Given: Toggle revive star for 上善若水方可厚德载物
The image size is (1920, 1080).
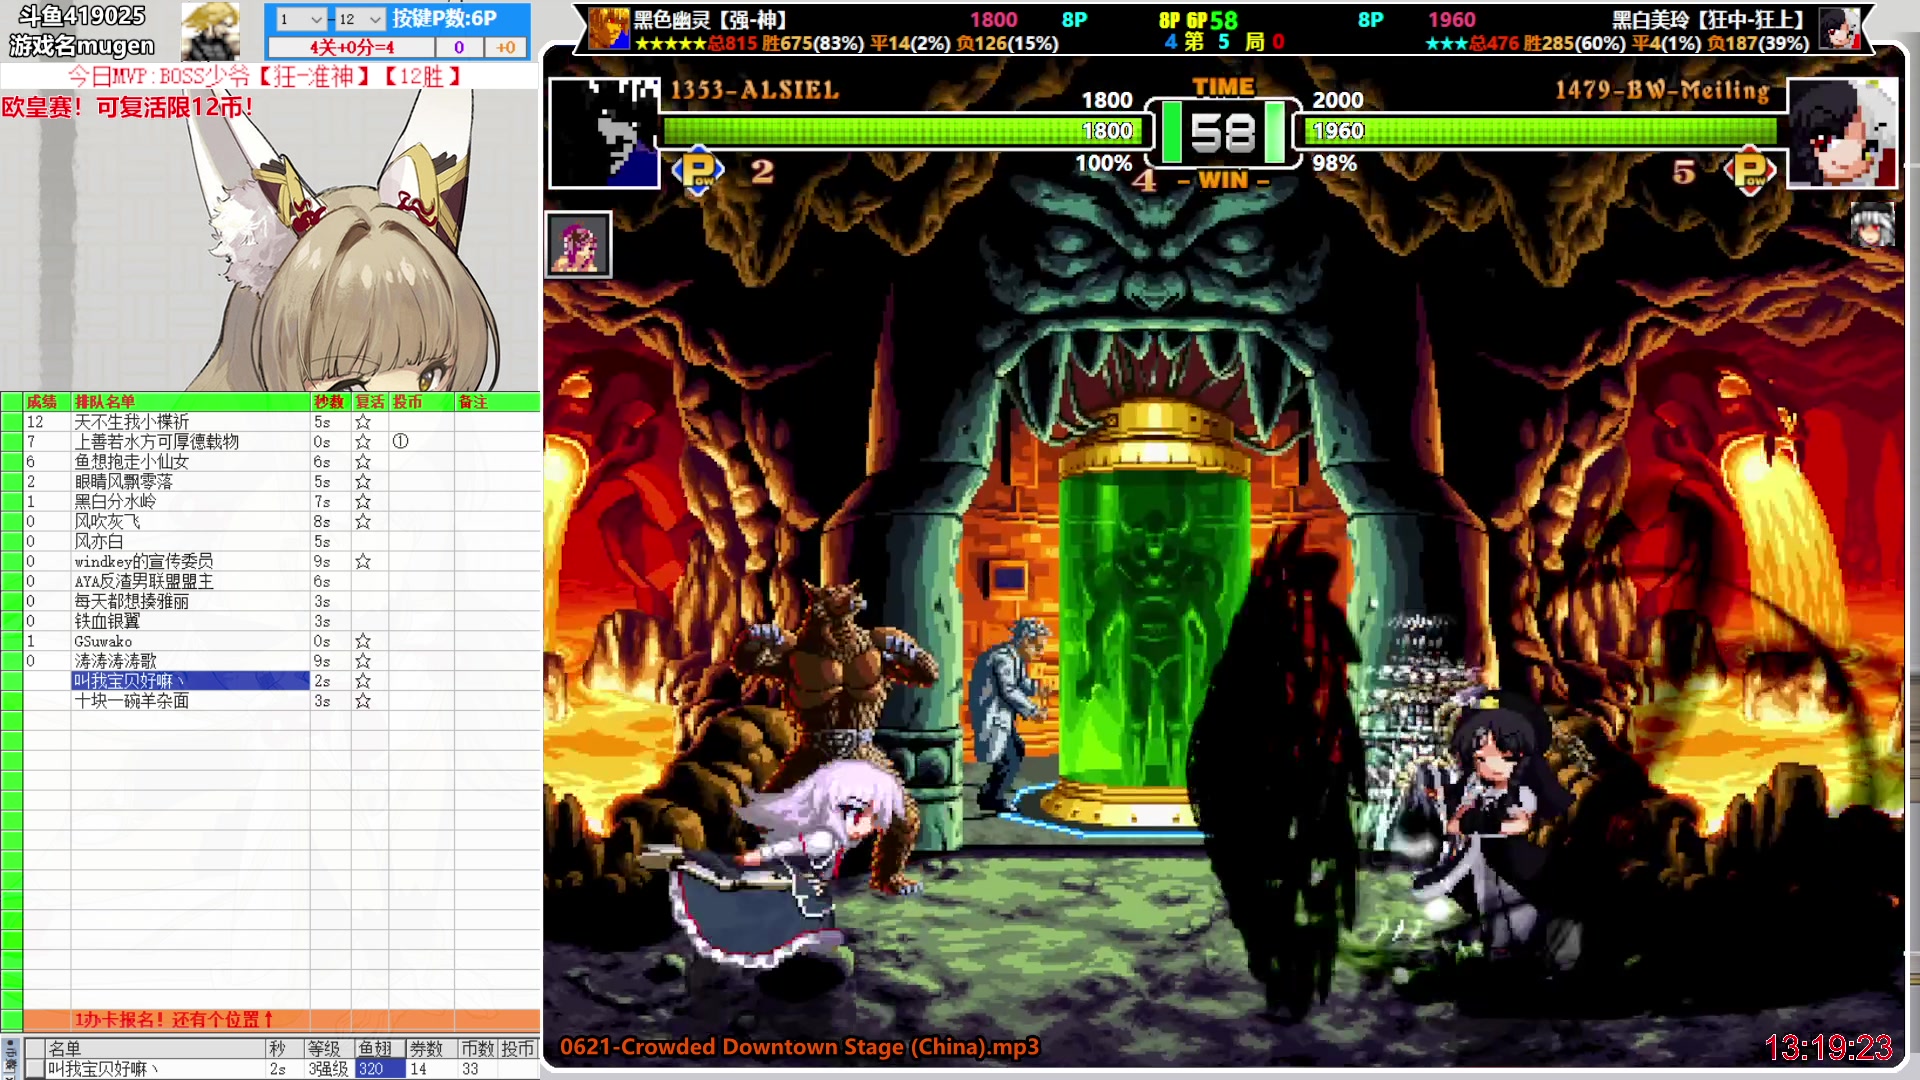Looking at the screenshot, I should click(363, 442).
